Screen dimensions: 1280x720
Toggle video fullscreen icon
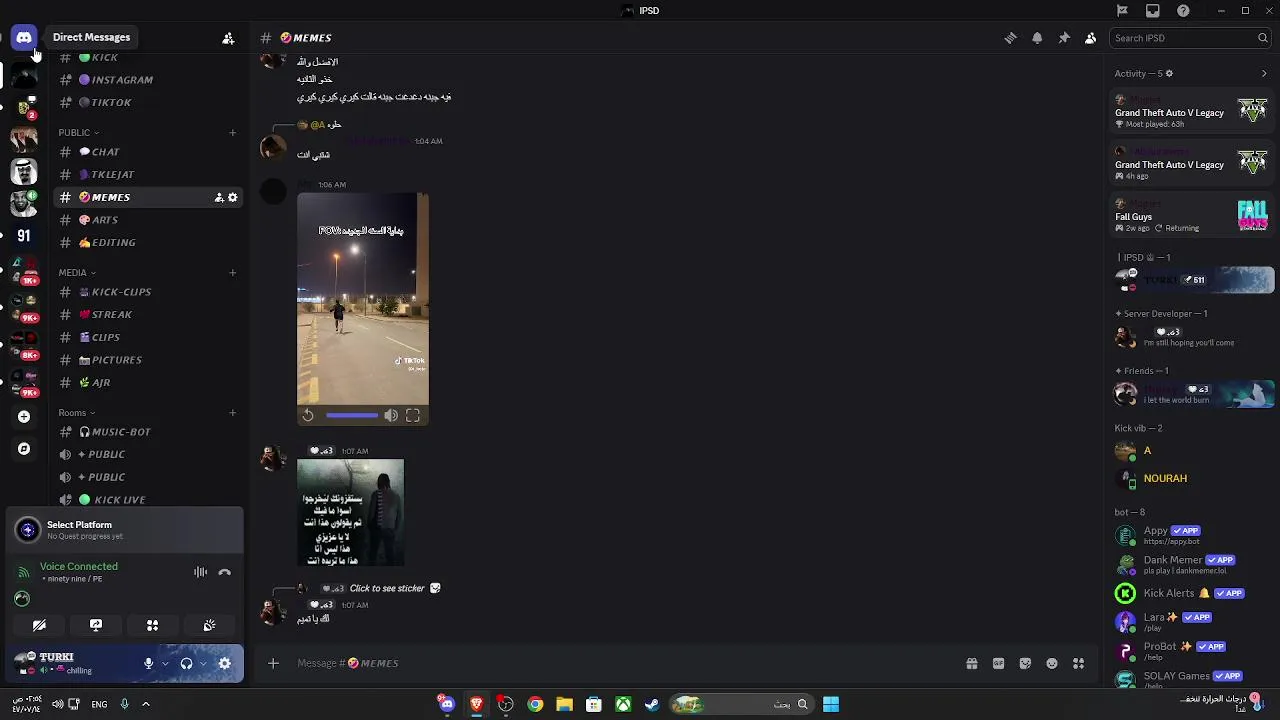[413, 415]
